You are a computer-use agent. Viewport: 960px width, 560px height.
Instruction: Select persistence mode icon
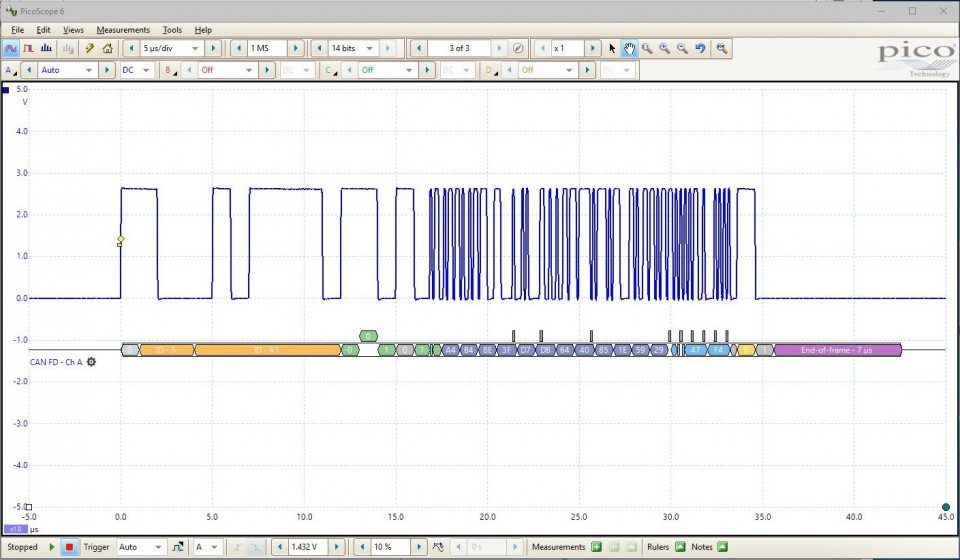pyautogui.click(x=28, y=48)
